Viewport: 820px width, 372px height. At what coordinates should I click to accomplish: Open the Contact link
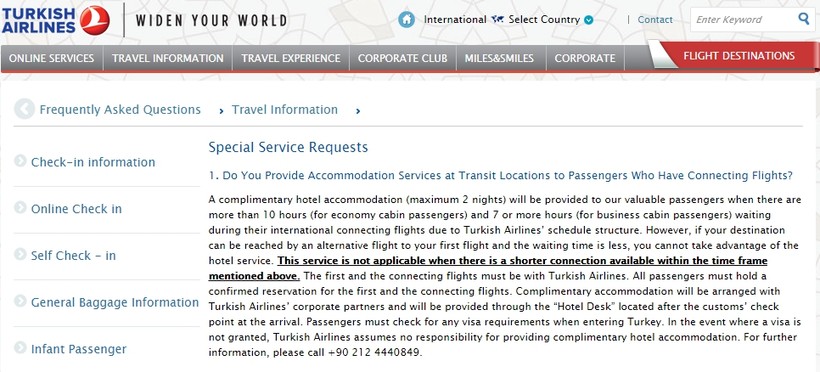point(655,20)
